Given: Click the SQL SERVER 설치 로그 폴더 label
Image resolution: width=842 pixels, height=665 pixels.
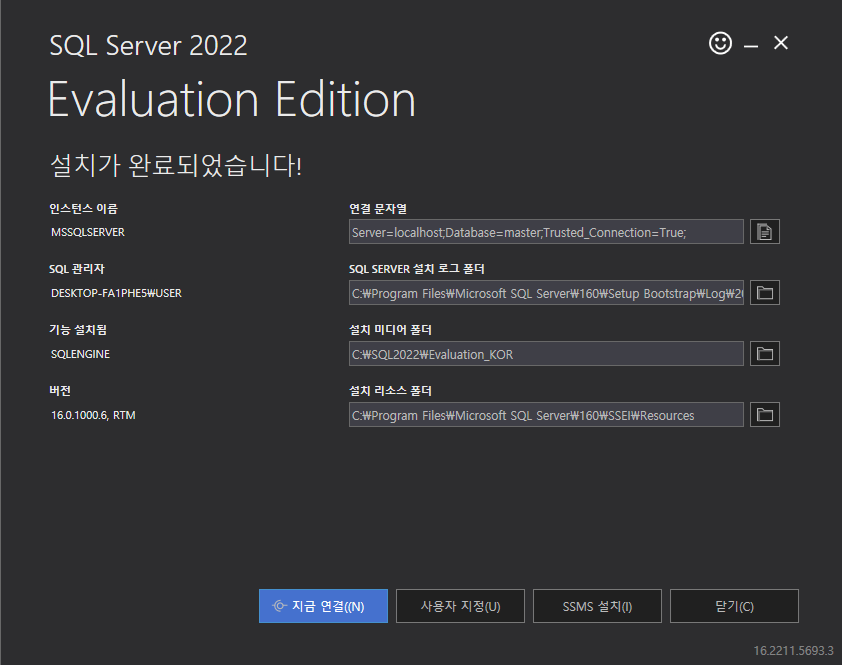Looking at the screenshot, I should pyautogui.click(x=417, y=269).
